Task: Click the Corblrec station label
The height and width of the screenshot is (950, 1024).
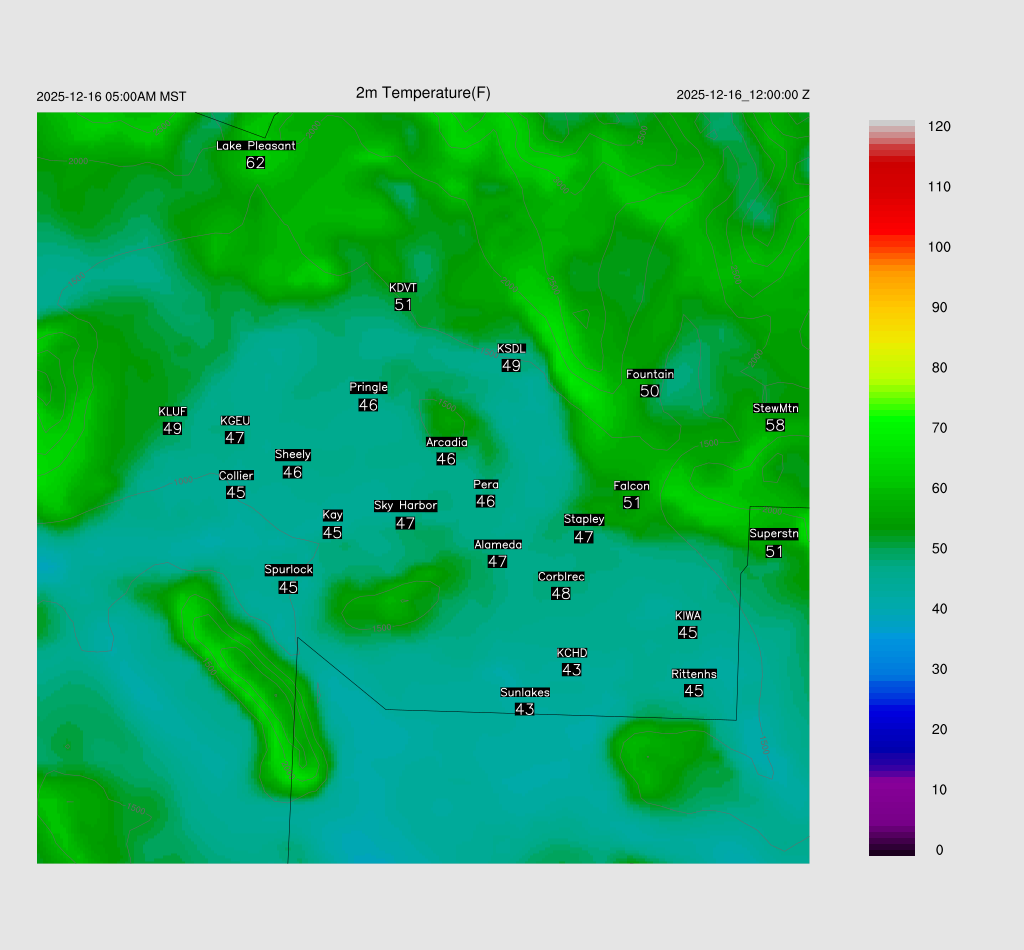Action: coord(561,577)
